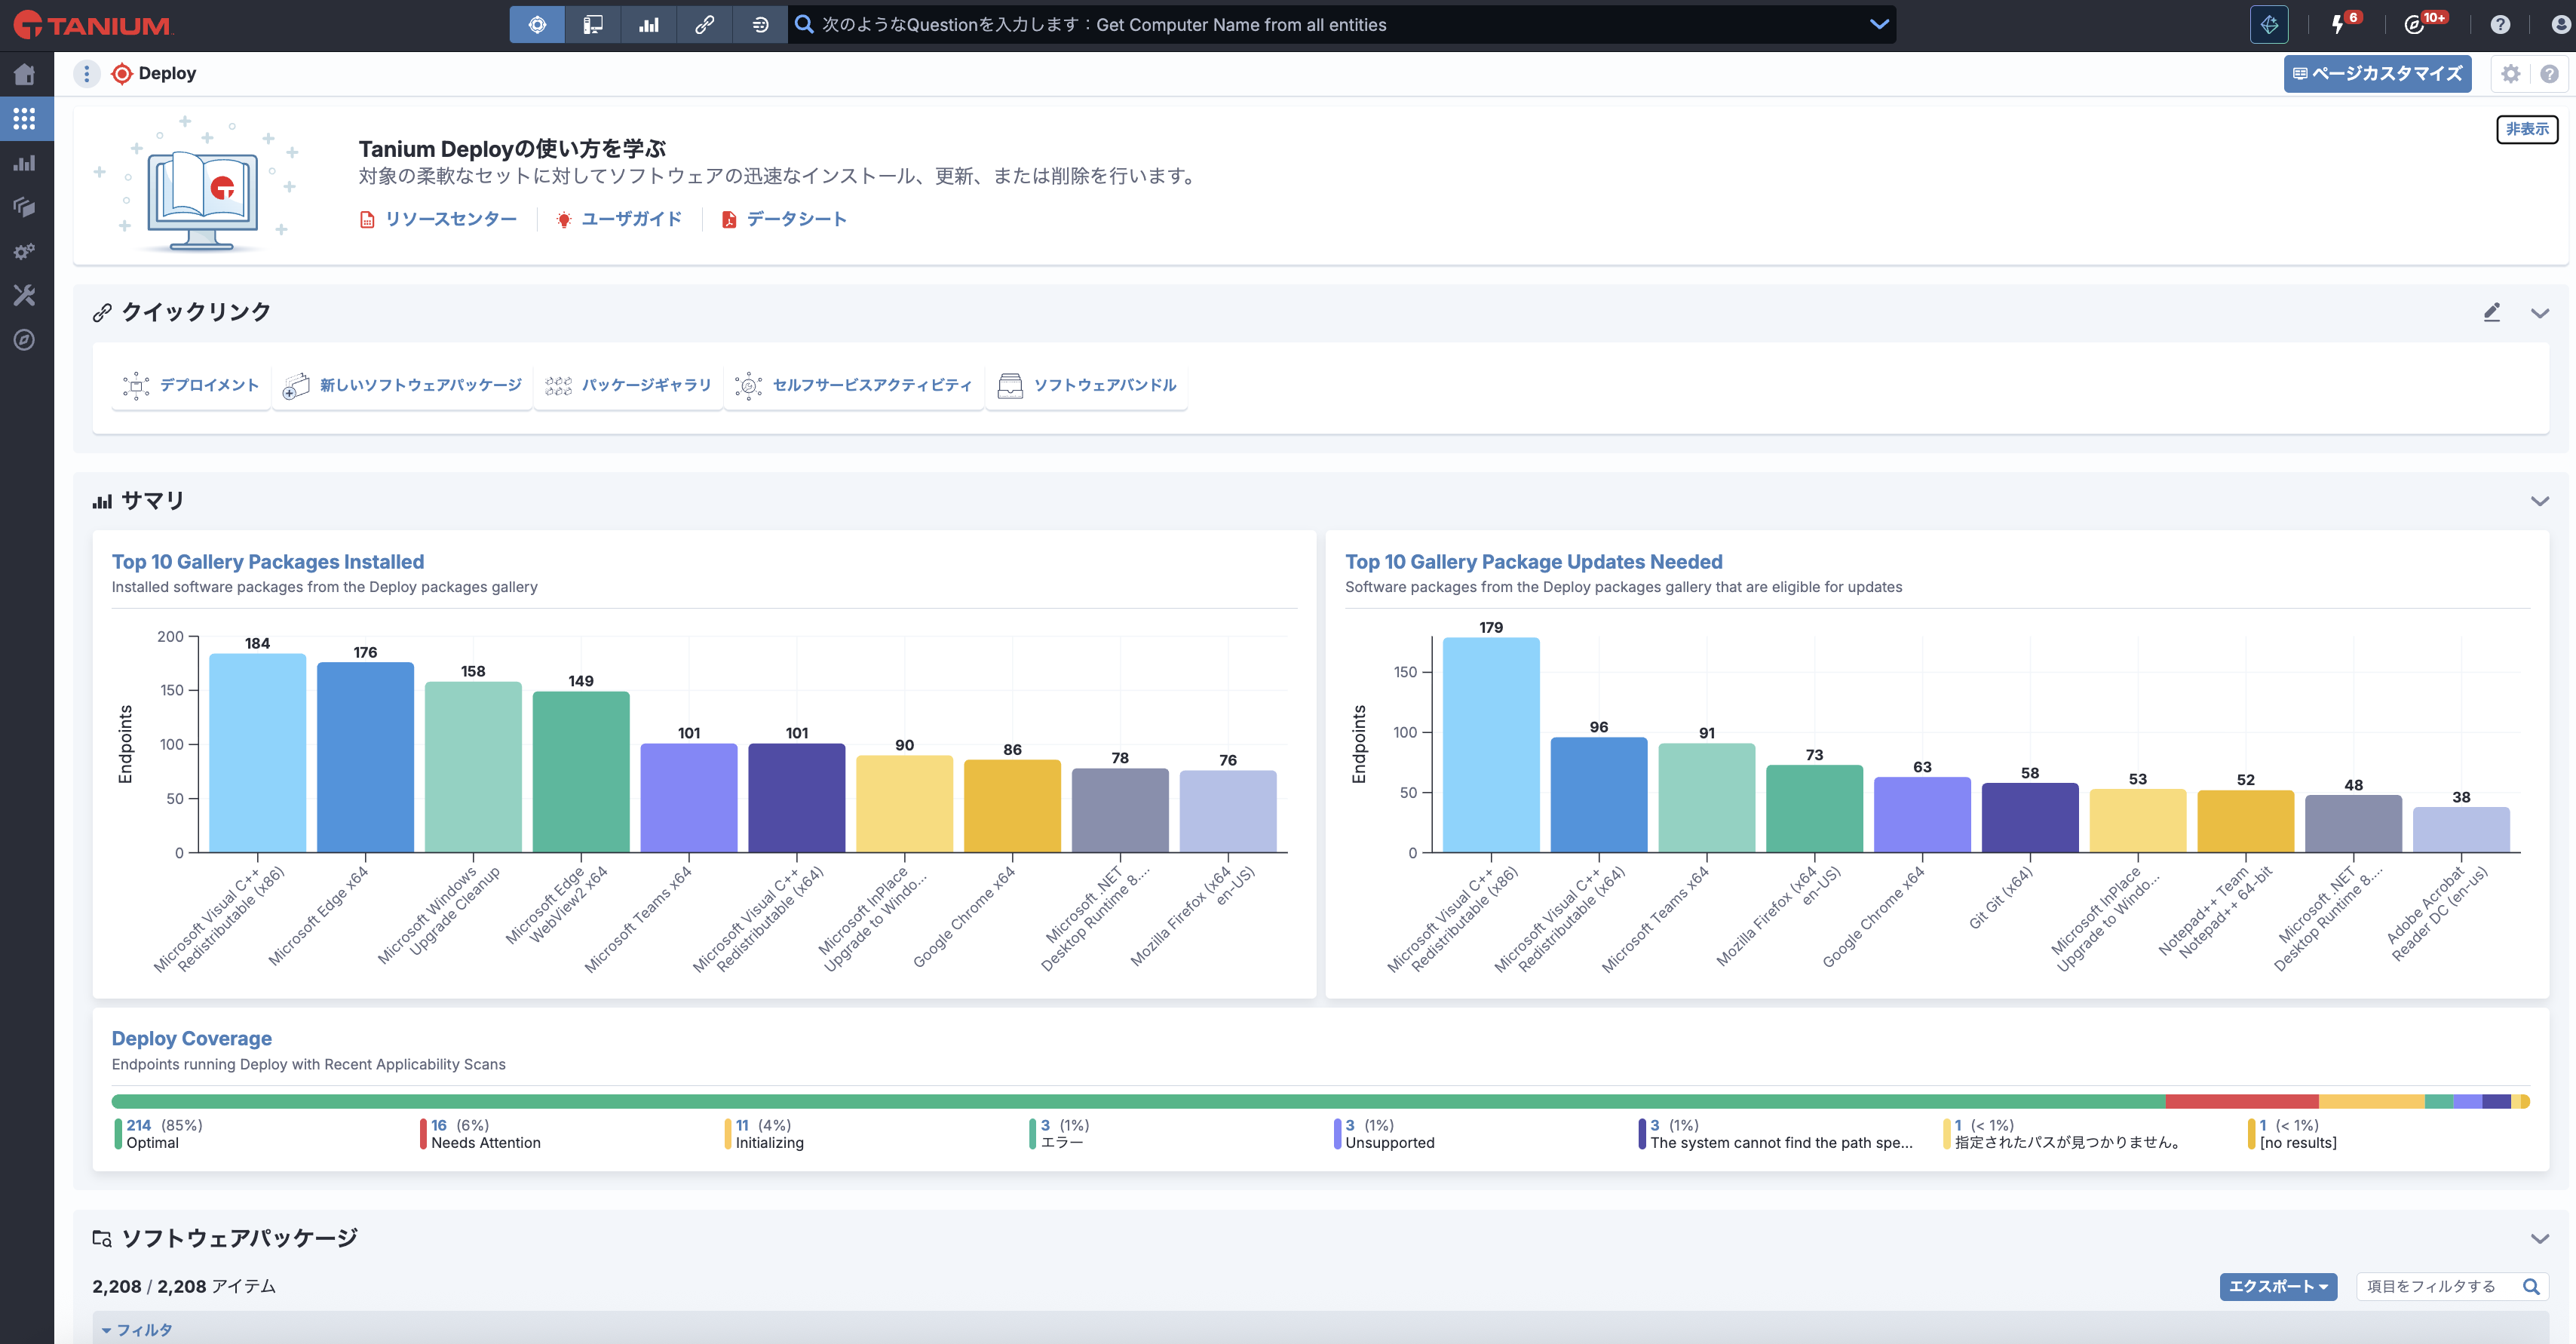Click the home icon in left sidebar
The height and width of the screenshot is (1344, 2576).
click(25, 75)
